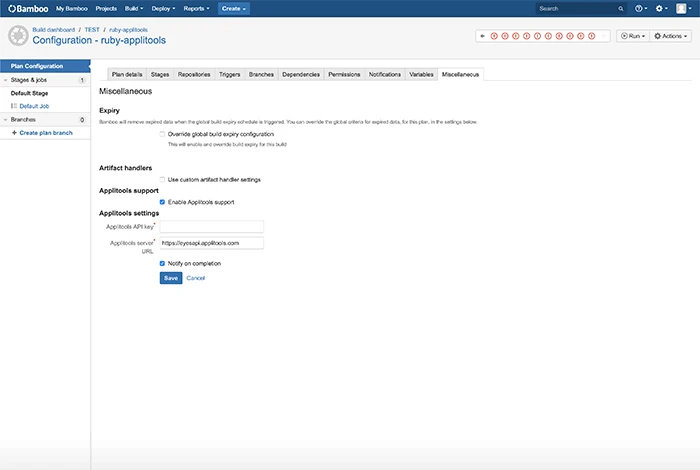Click the Default Job icon in sidebar

pyautogui.click(x=14, y=106)
